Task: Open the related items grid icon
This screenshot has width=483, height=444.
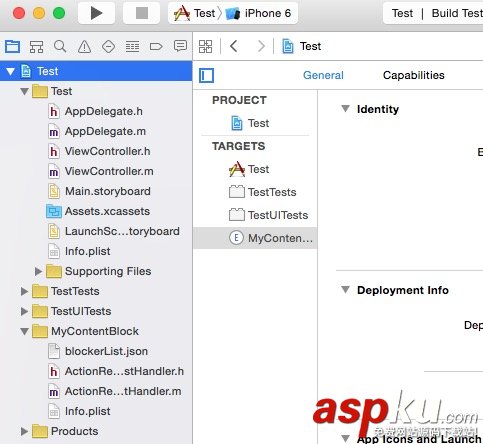Action: pyautogui.click(x=205, y=46)
